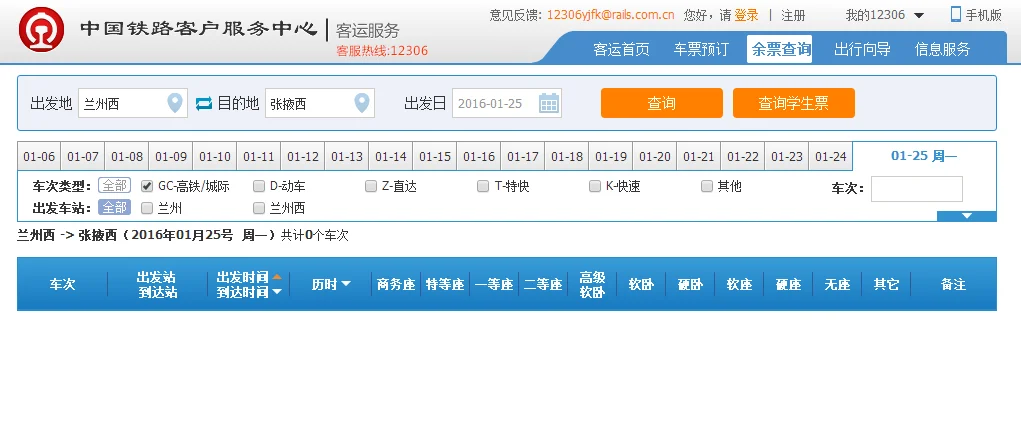Screen dimensions: 1021x435
Task: Select date tab 01-08
Action: [x=127, y=156]
